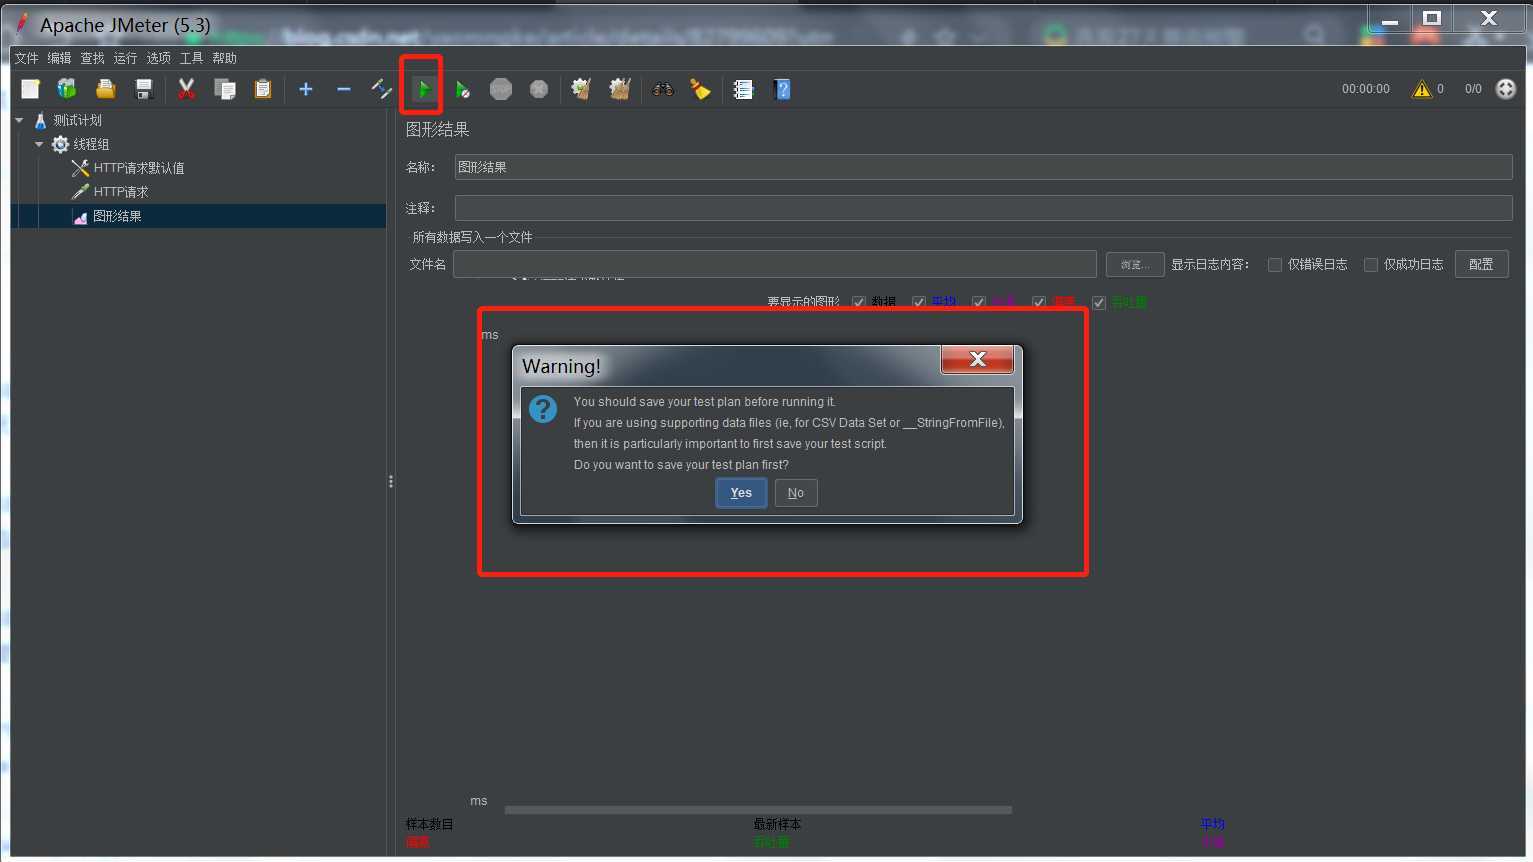Click the 图形结果 panel heading

(437, 130)
